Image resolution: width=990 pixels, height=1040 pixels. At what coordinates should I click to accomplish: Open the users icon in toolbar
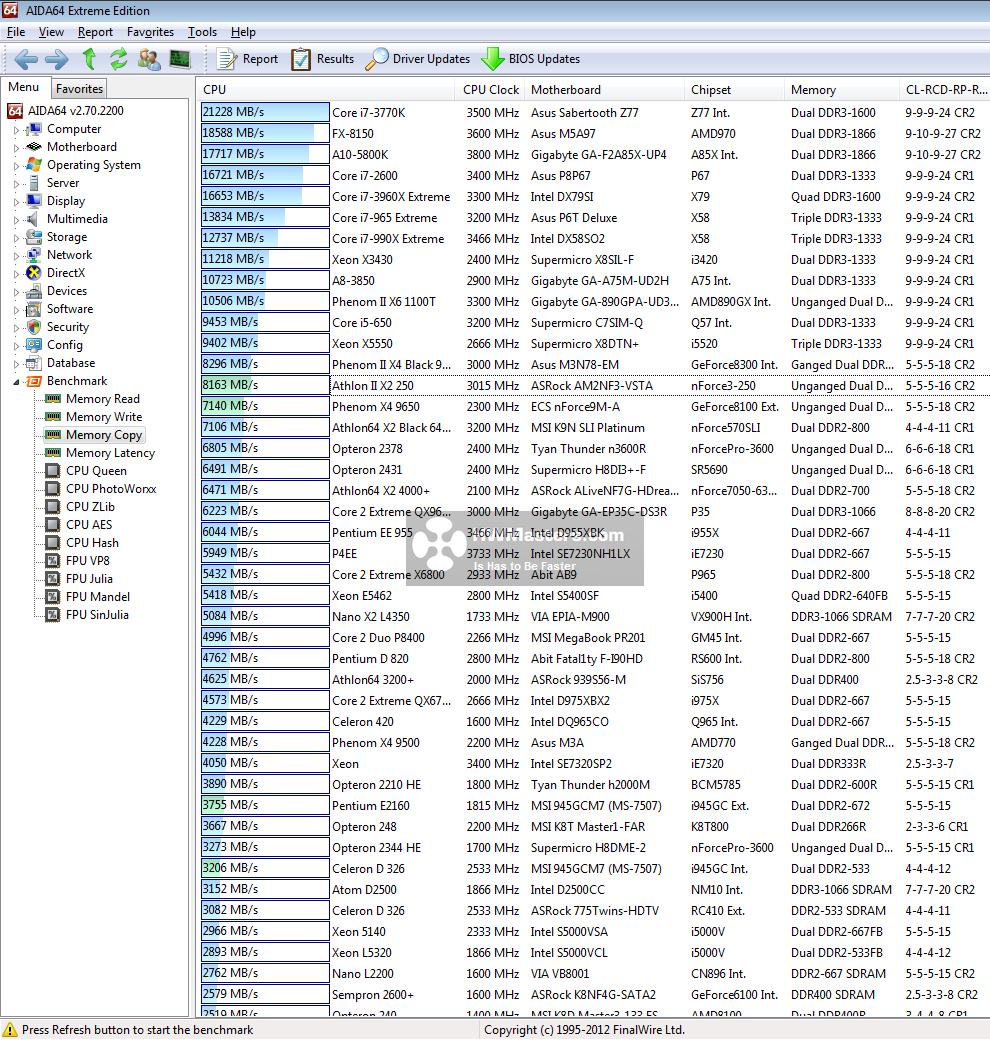149,59
